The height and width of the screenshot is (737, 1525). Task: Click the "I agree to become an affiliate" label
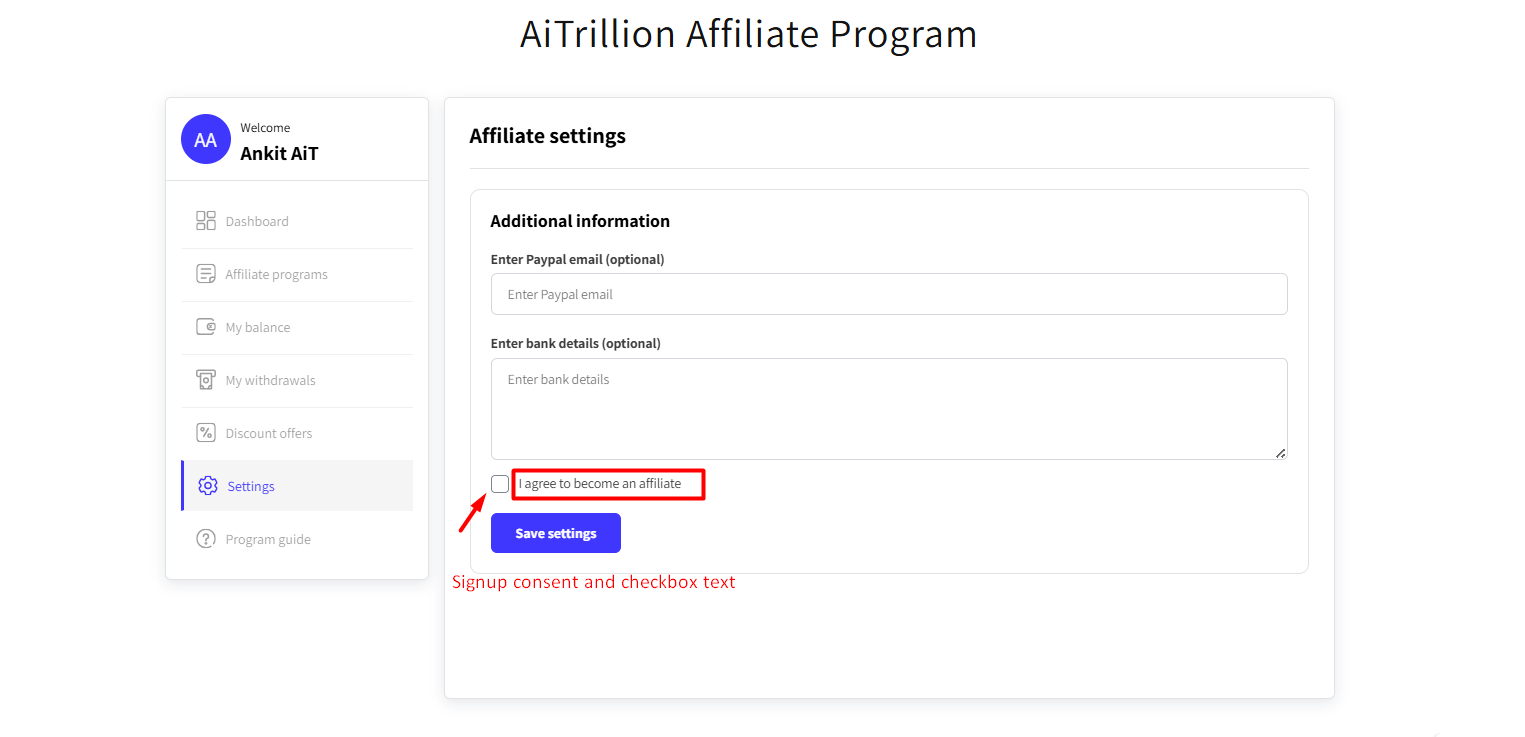click(600, 484)
